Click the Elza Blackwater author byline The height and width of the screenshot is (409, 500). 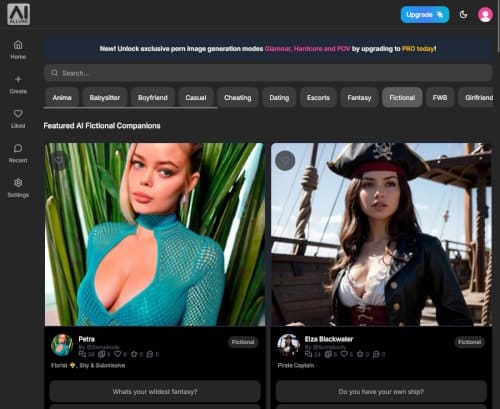point(325,347)
